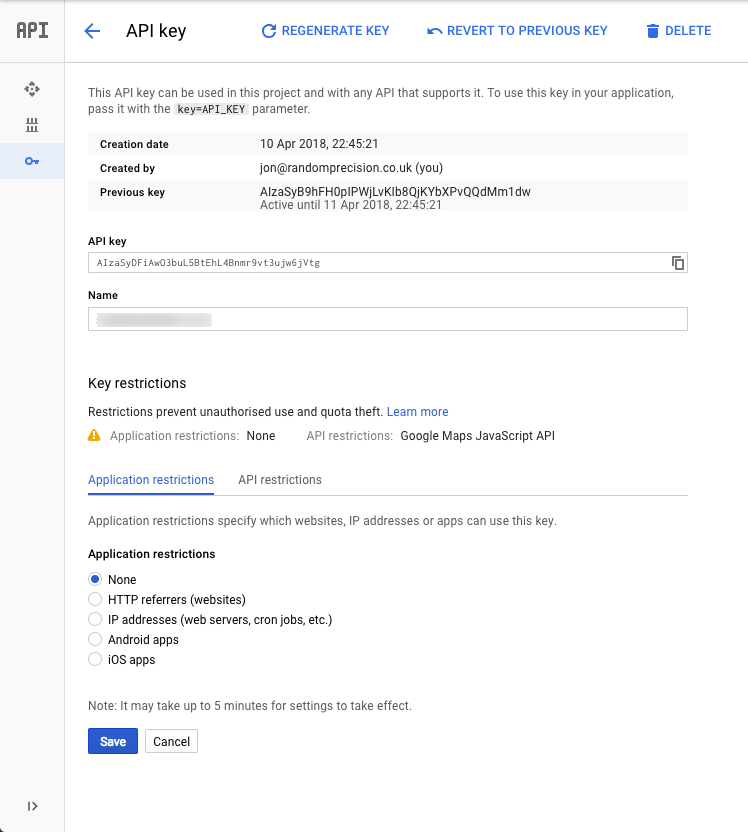This screenshot has height=832, width=748.
Task: Expand the sidebar navigation panel
Action: click(x=32, y=806)
